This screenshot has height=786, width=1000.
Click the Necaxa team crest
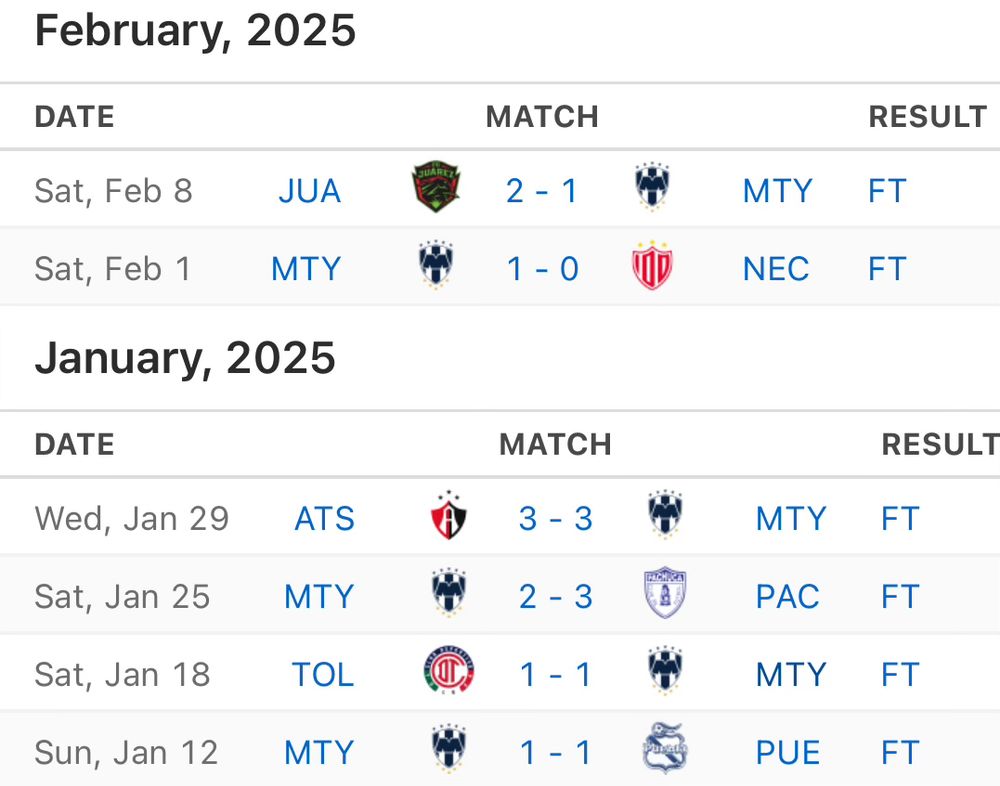click(x=653, y=268)
